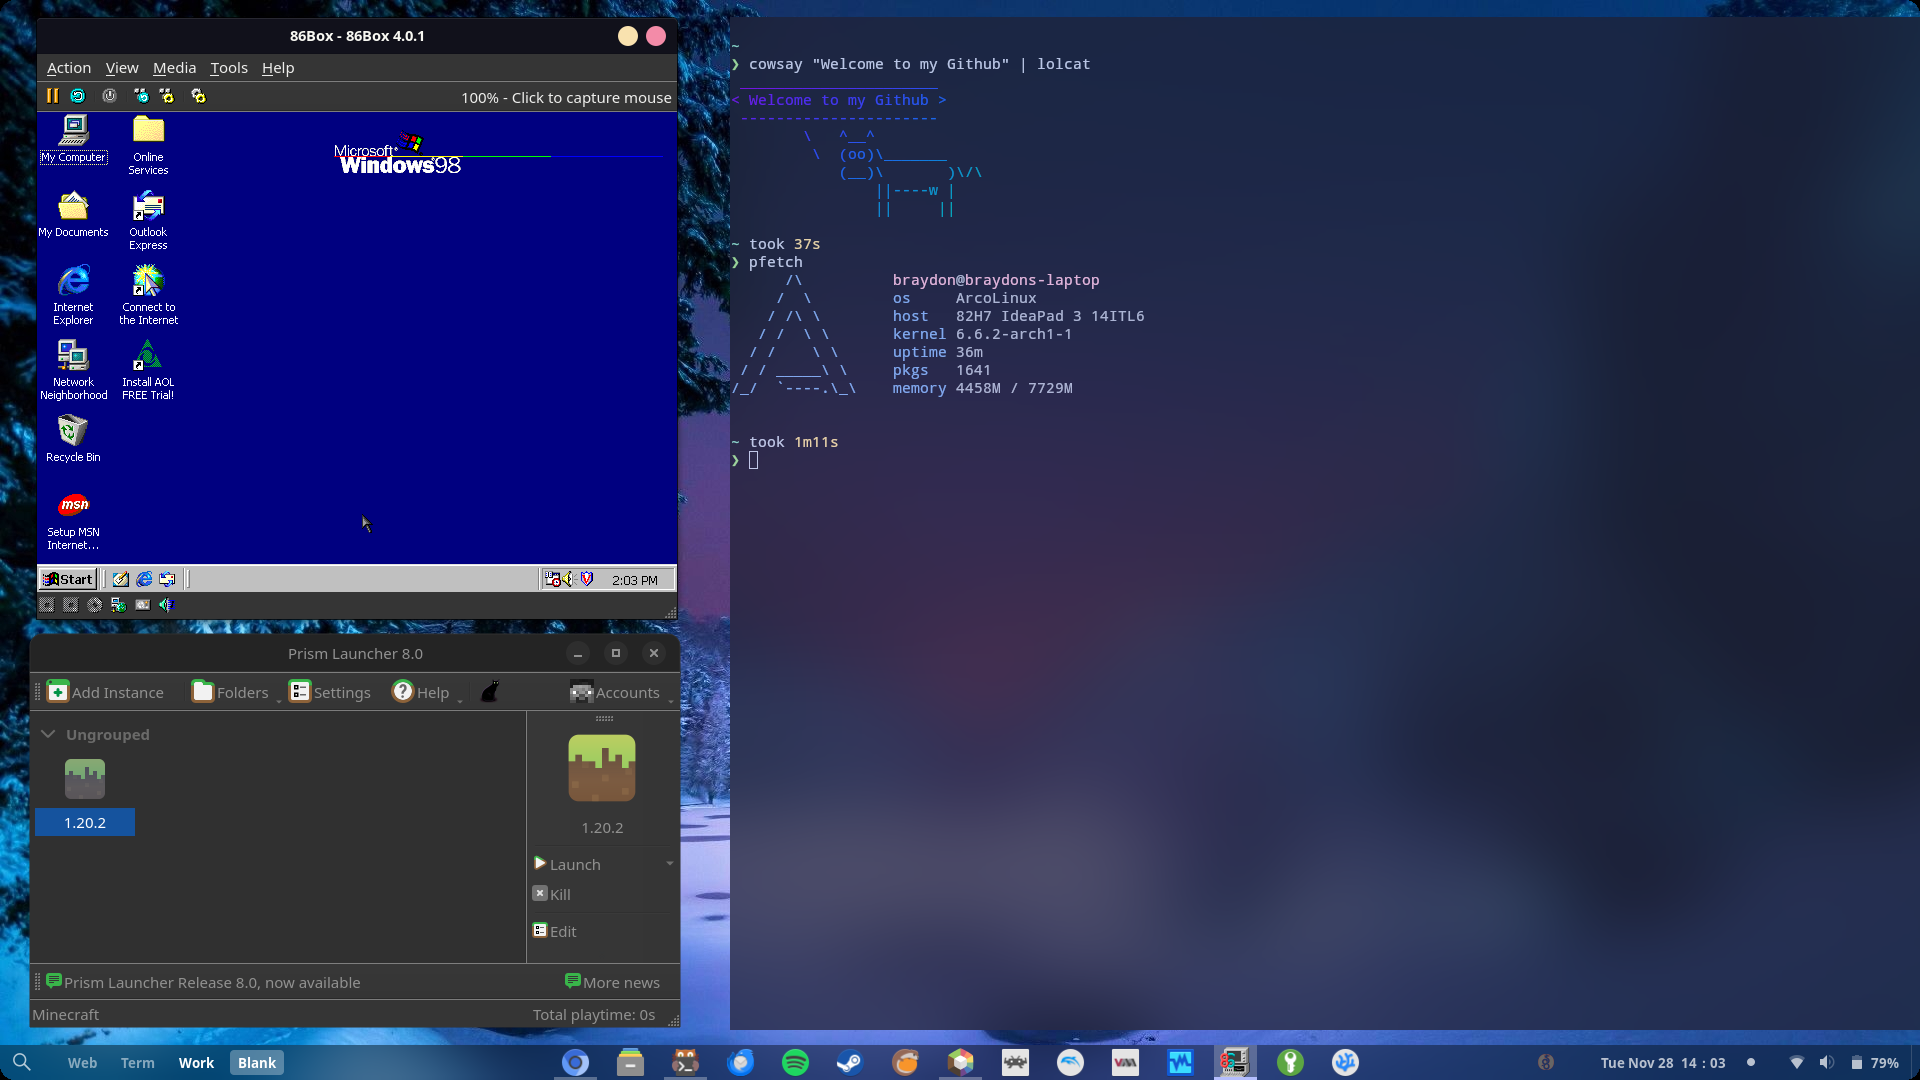Click the black cat icon in Prism Launcher
This screenshot has width=1920, height=1080.
[490, 692]
